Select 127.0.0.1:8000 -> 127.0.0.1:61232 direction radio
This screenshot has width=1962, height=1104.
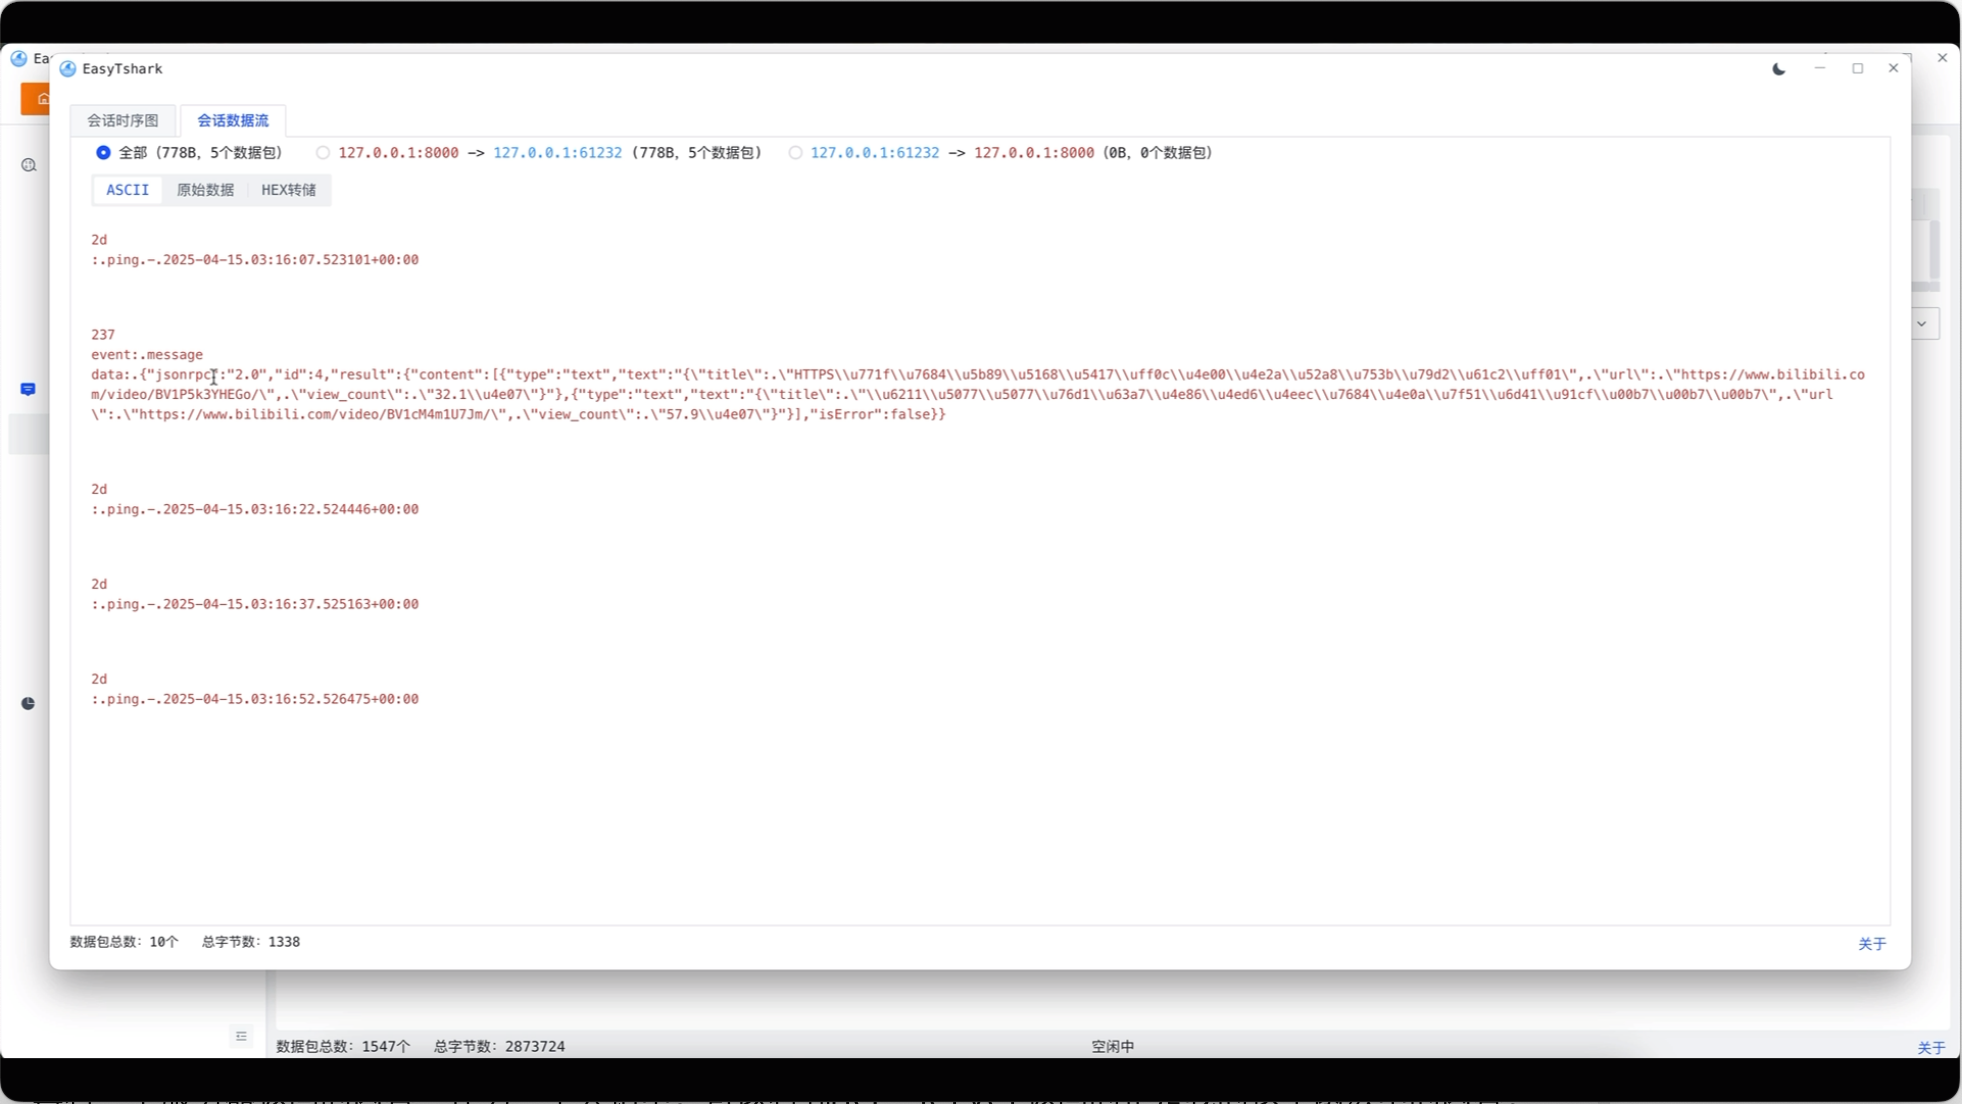coord(322,153)
